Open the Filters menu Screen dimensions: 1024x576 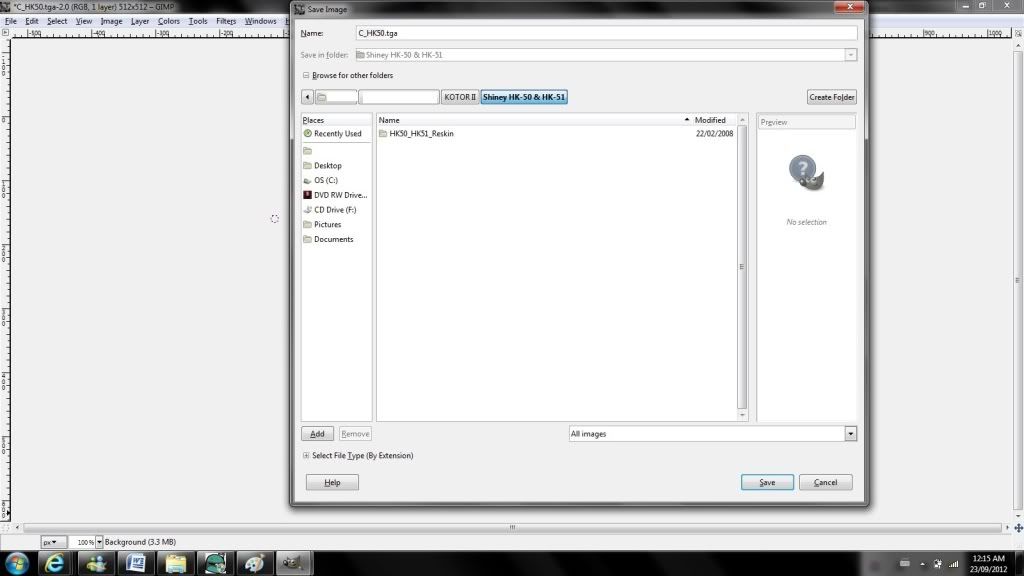pyautogui.click(x=226, y=21)
